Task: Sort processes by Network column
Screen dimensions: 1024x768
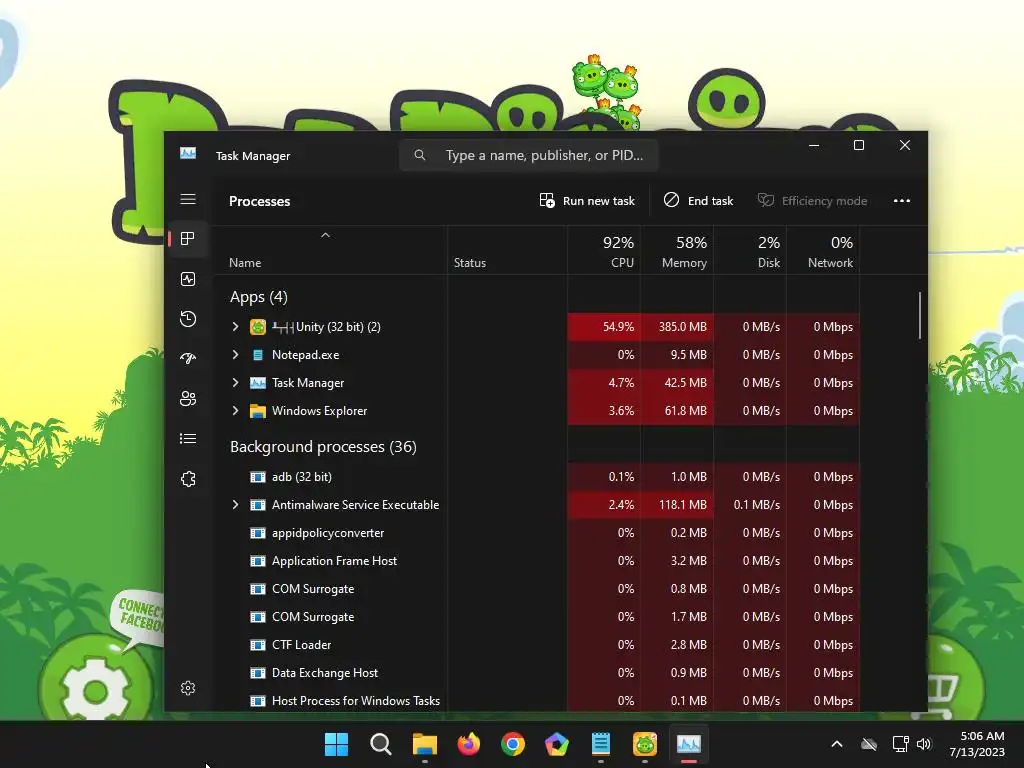Action: pyautogui.click(x=824, y=251)
